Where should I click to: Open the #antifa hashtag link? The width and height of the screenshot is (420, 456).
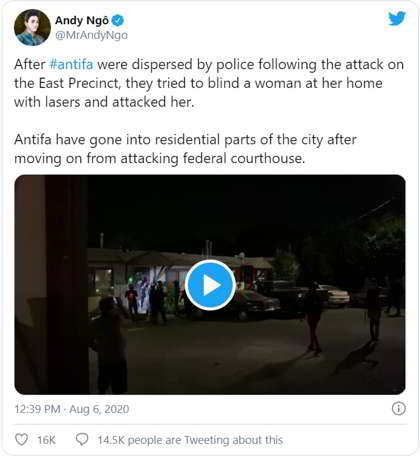tap(71, 64)
